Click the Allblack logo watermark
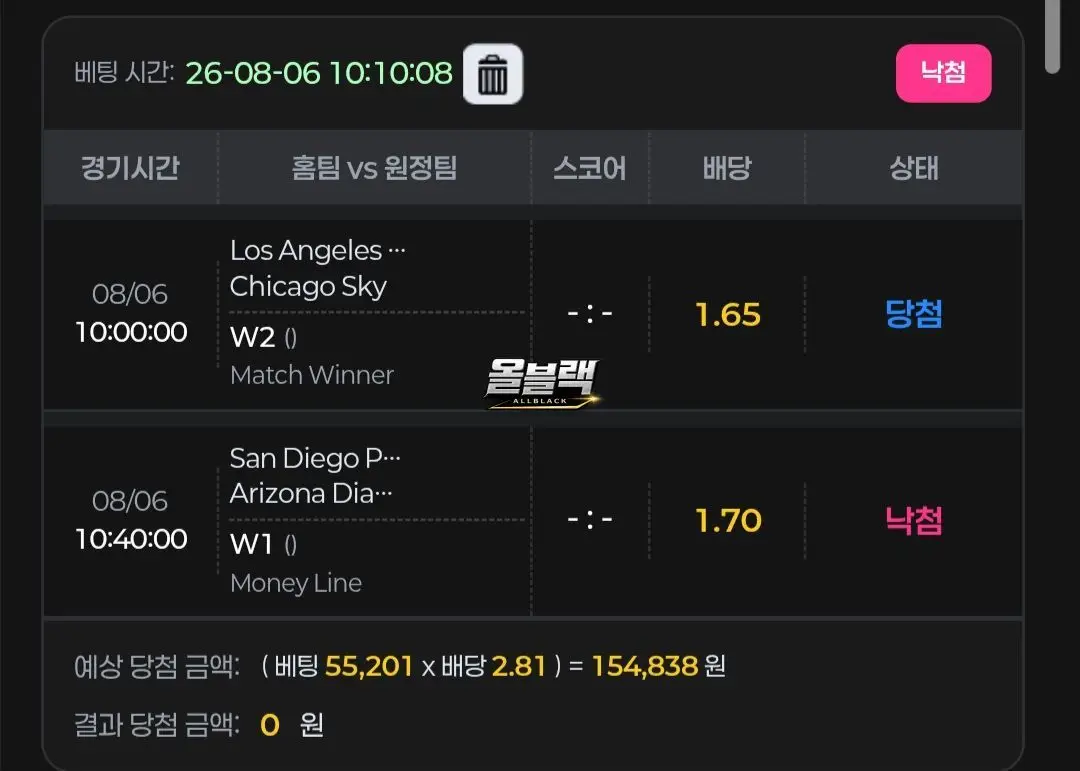Viewport: 1080px width, 771px height. coord(541,383)
